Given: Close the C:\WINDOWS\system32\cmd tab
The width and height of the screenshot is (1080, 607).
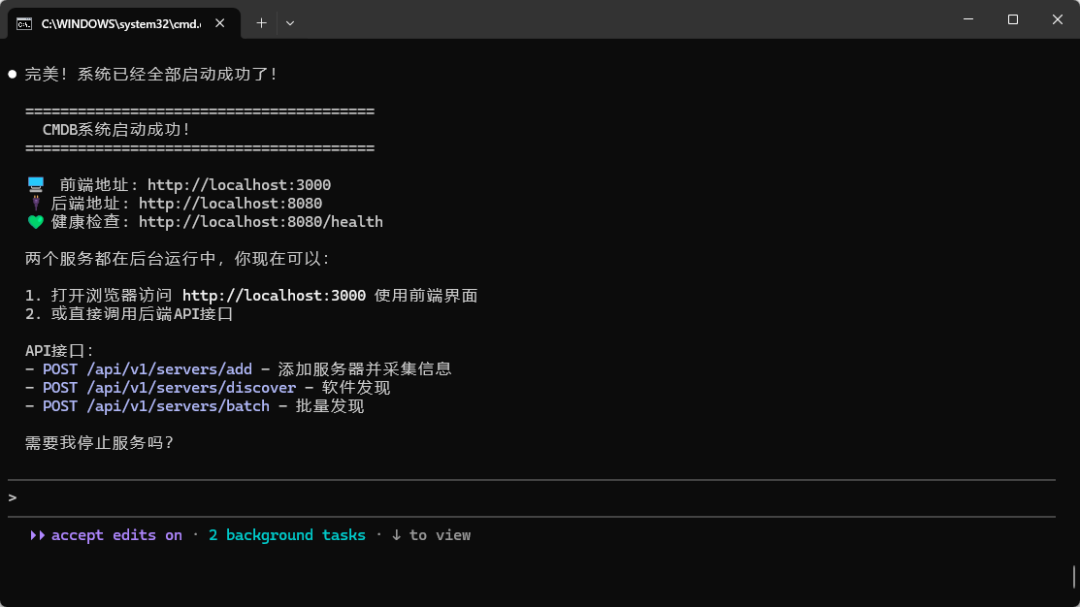Looking at the screenshot, I should [220, 23].
